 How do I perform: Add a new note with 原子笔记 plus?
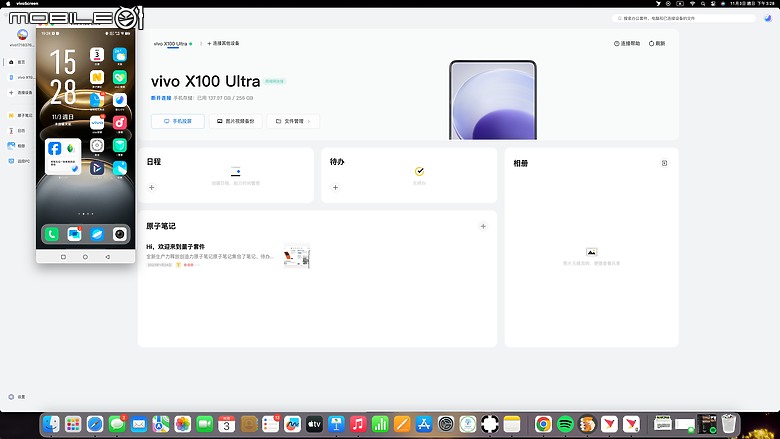coord(483,226)
